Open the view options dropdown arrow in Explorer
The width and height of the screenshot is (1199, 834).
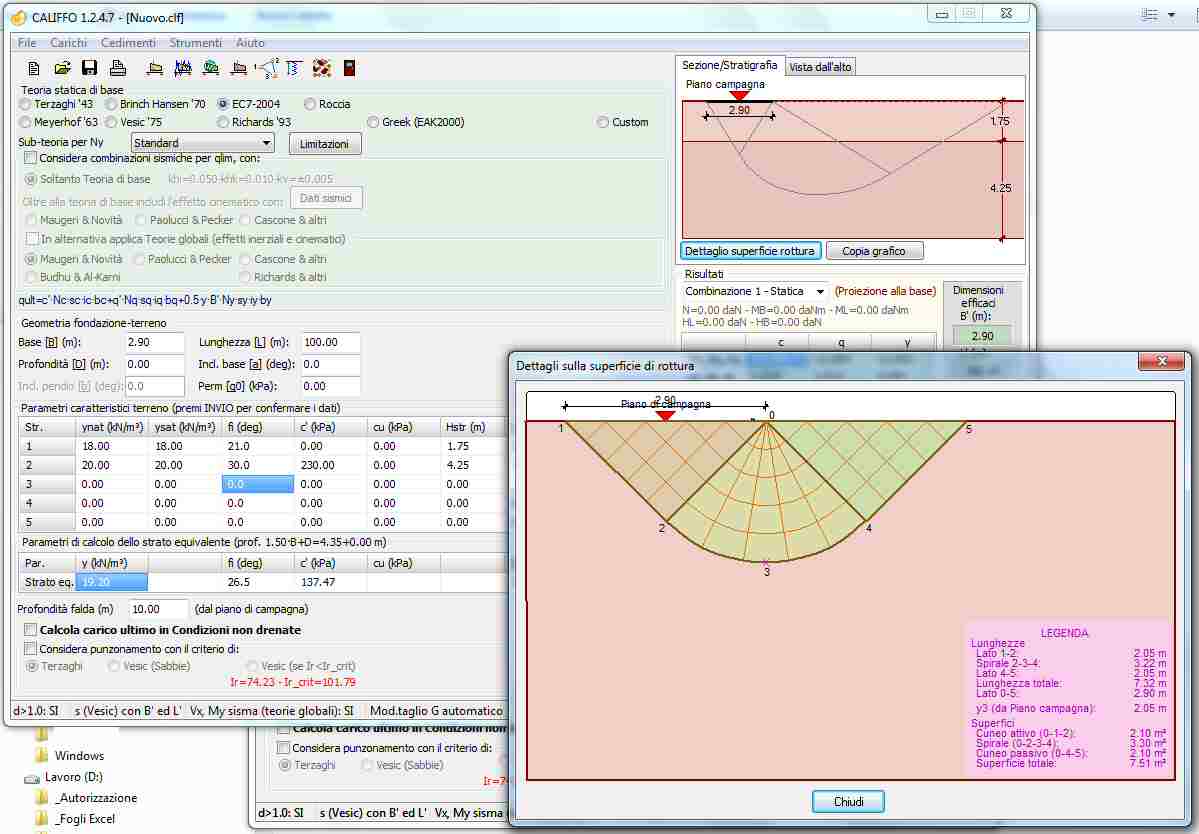pyautogui.click(x=1171, y=15)
